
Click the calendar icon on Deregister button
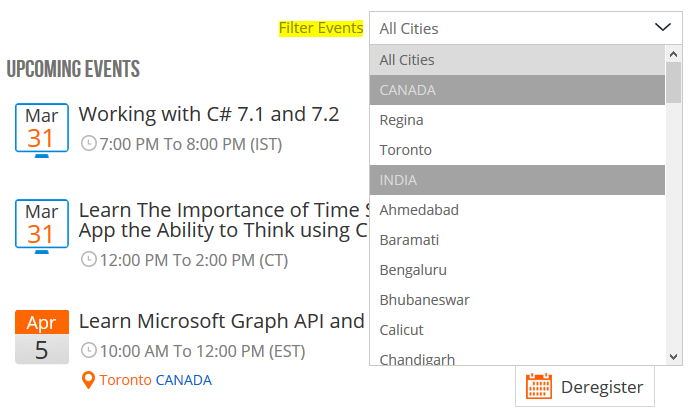(539, 386)
